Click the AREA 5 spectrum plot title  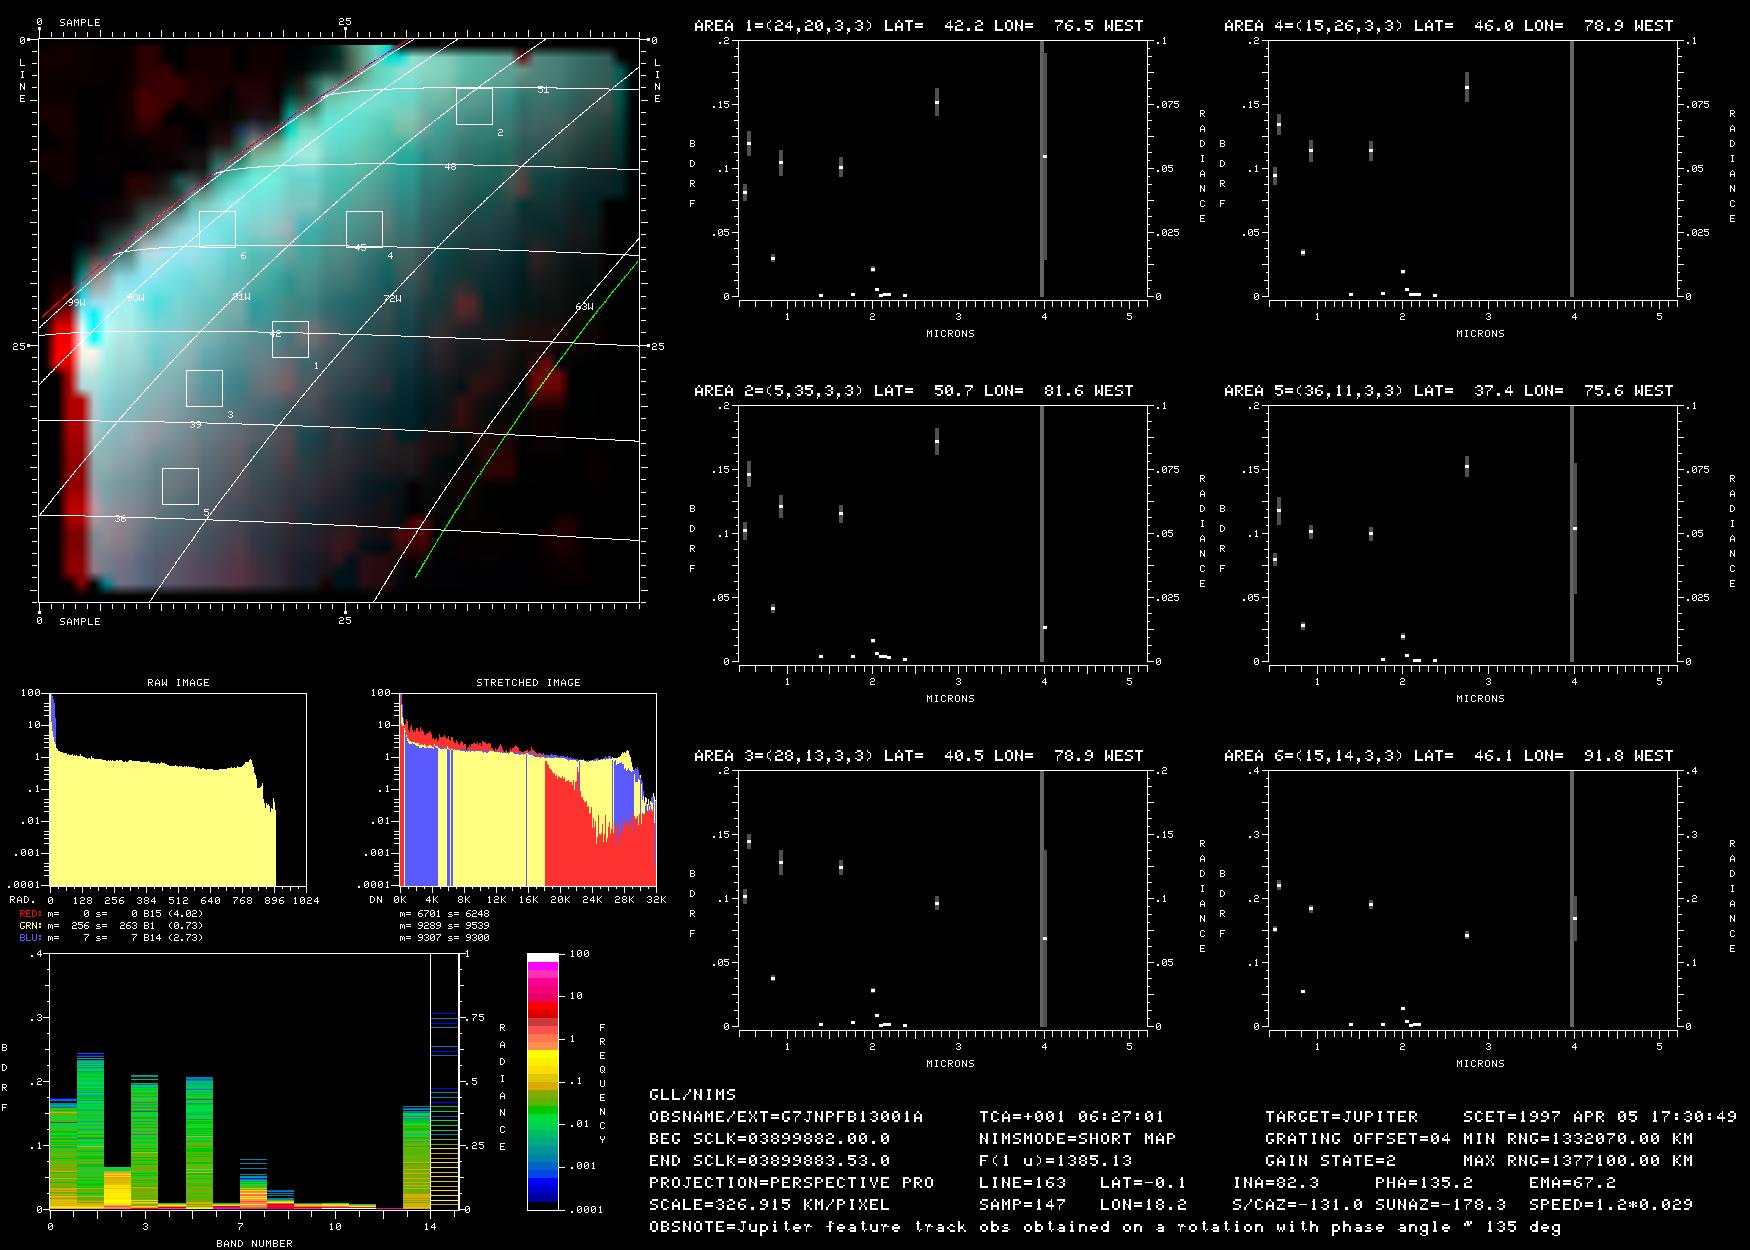pos(1448,391)
